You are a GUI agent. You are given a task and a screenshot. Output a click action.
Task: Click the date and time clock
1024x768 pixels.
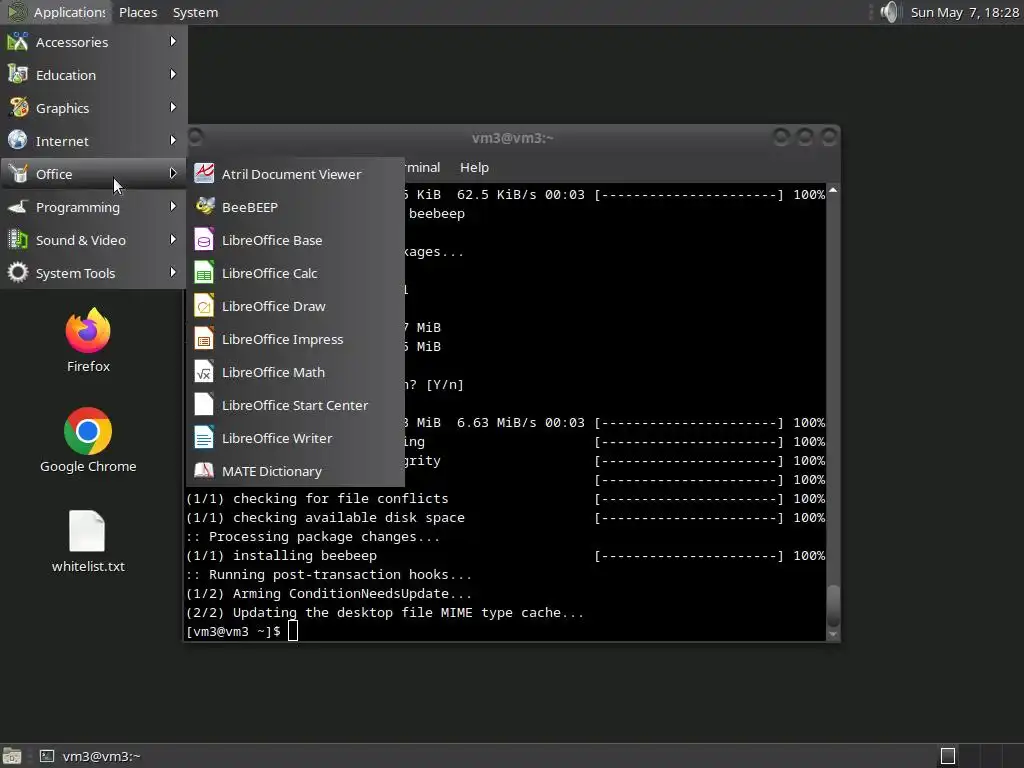click(x=965, y=12)
